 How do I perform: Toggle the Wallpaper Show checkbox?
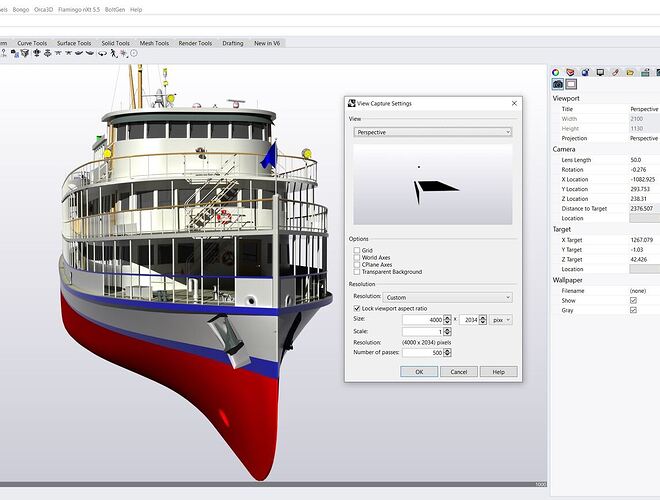coord(633,301)
